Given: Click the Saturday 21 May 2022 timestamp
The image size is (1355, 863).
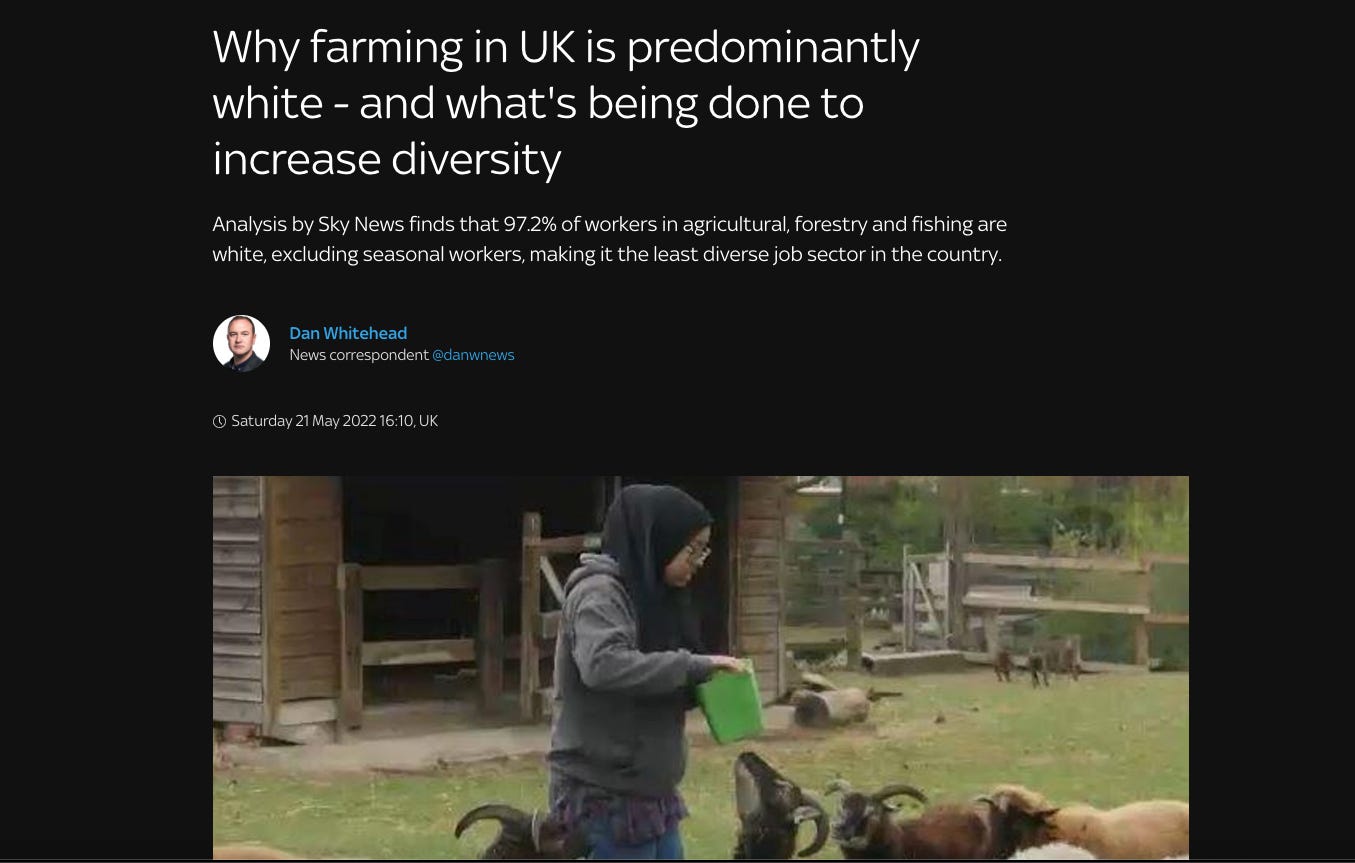Looking at the screenshot, I should click(334, 421).
